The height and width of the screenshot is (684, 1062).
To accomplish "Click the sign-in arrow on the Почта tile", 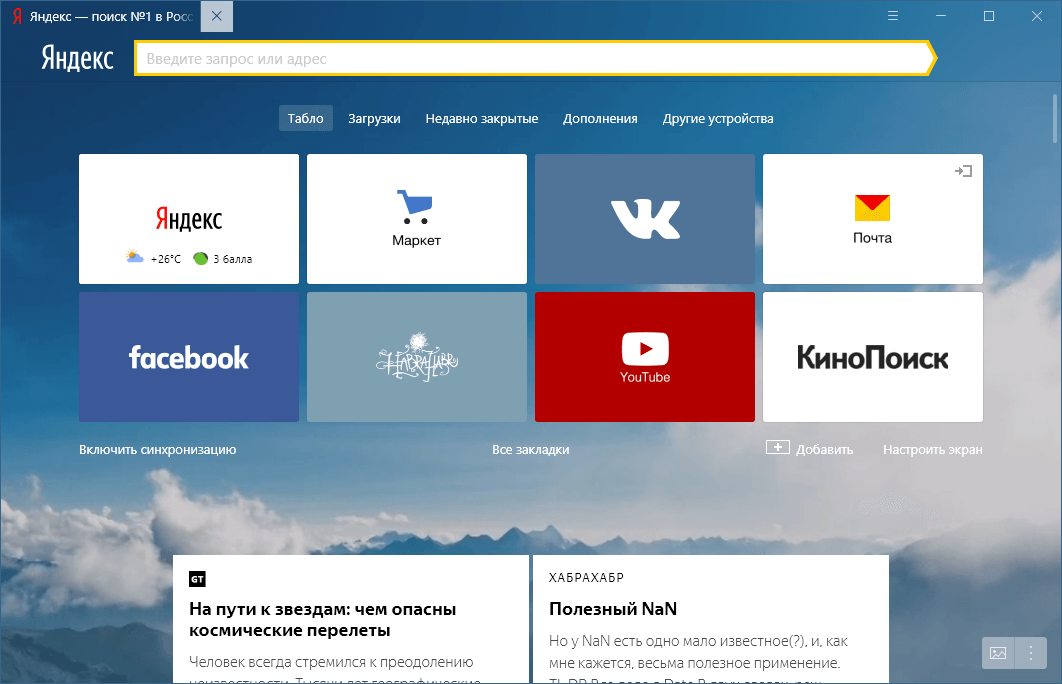I will click(x=963, y=171).
